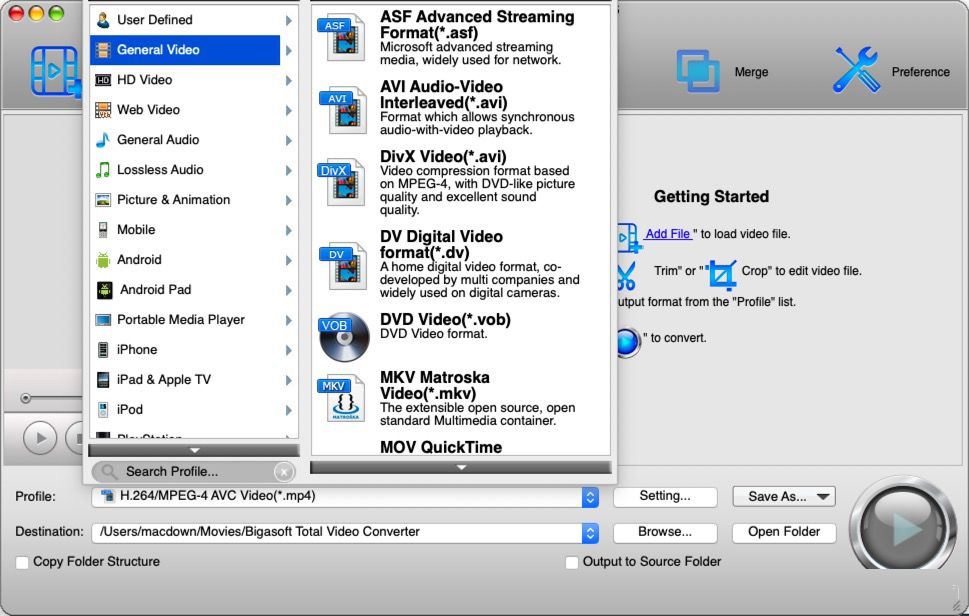This screenshot has width=969, height=616.
Task: Expand the HD Video submenu arrow
Action: [x=289, y=80]
